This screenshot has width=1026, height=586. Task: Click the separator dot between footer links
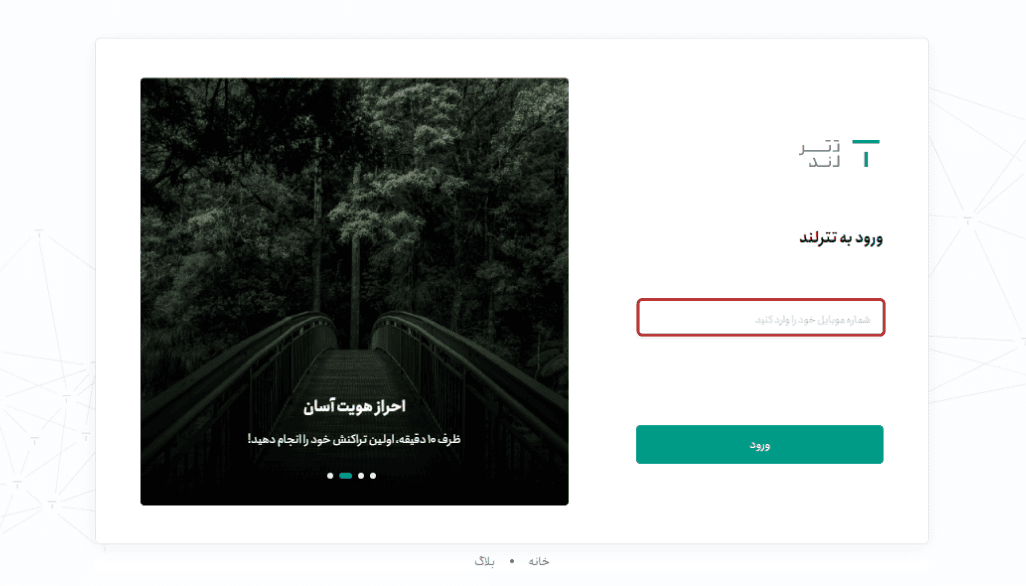pyautogui.click(x=512, y=561)
